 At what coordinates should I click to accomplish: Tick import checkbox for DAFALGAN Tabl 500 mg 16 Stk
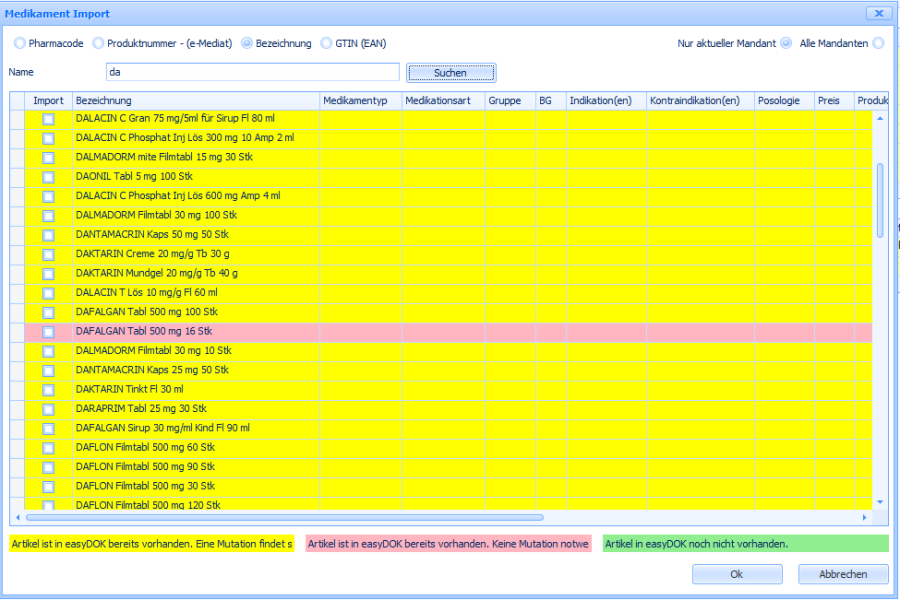[48, 331]
